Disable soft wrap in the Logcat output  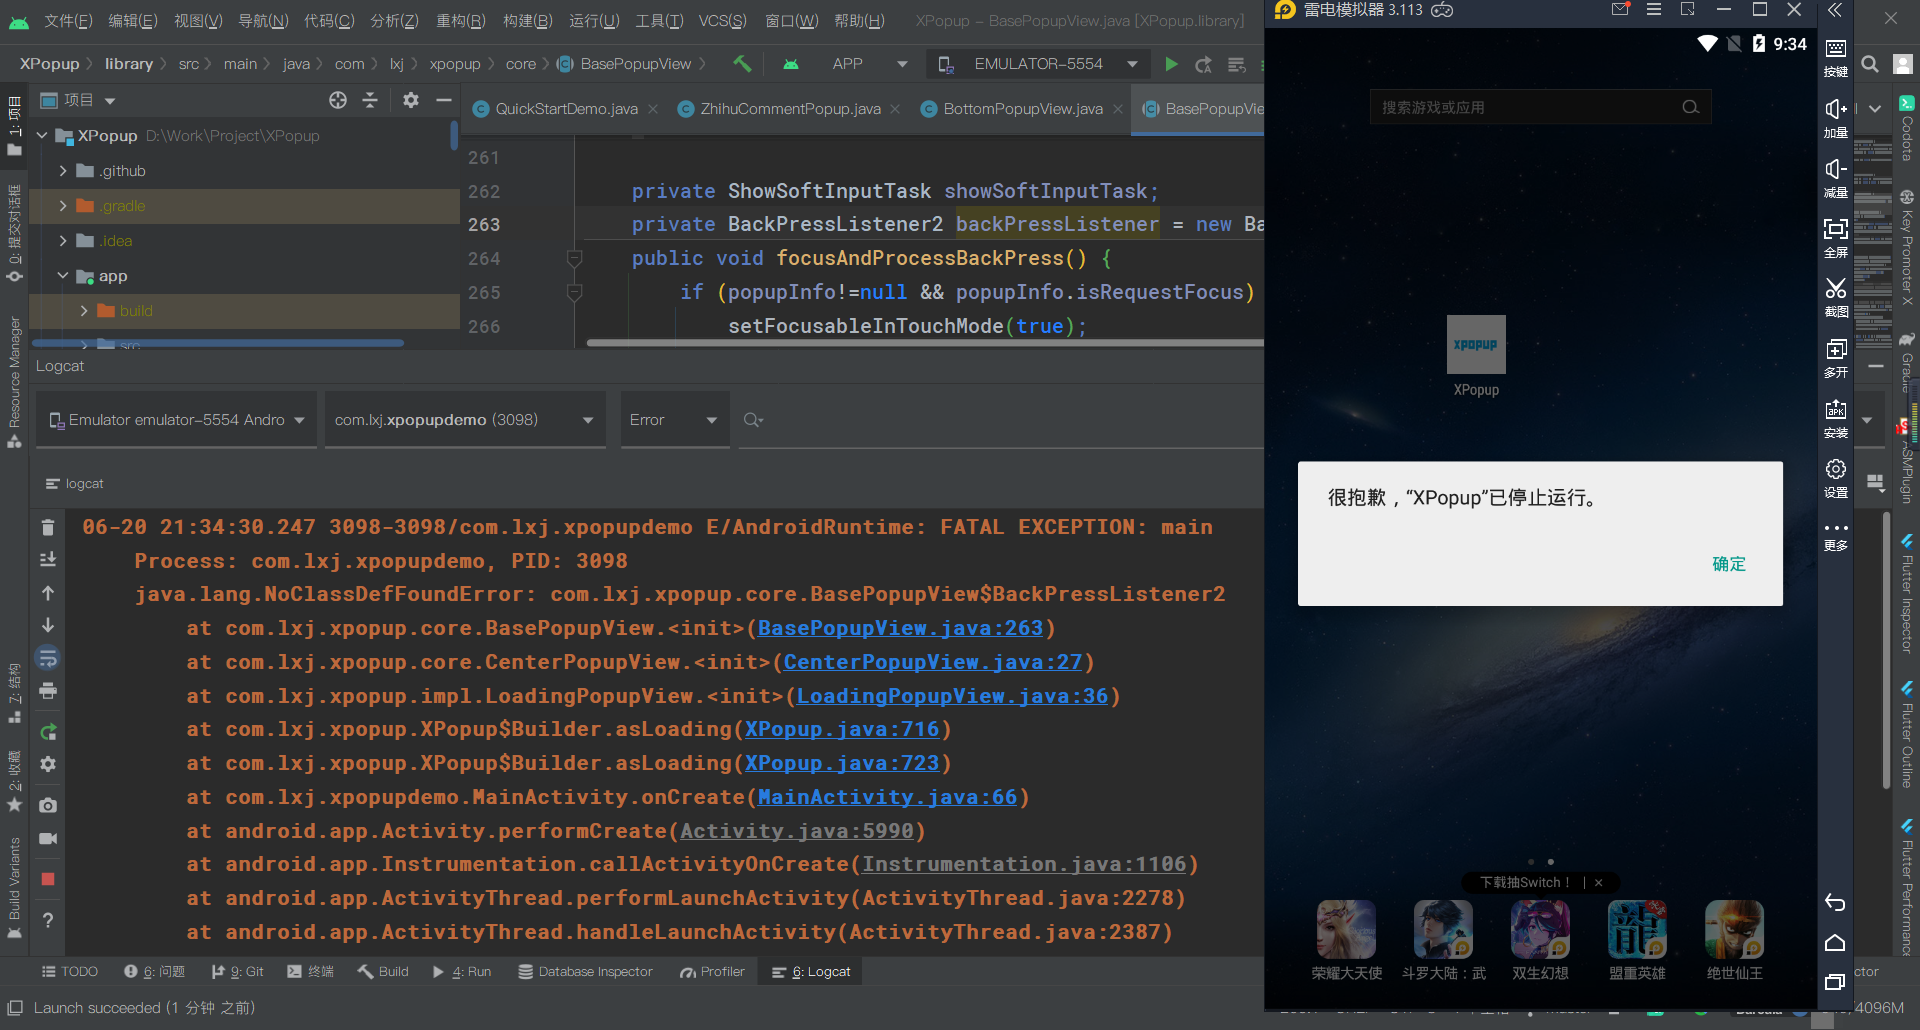coord(47,658)
